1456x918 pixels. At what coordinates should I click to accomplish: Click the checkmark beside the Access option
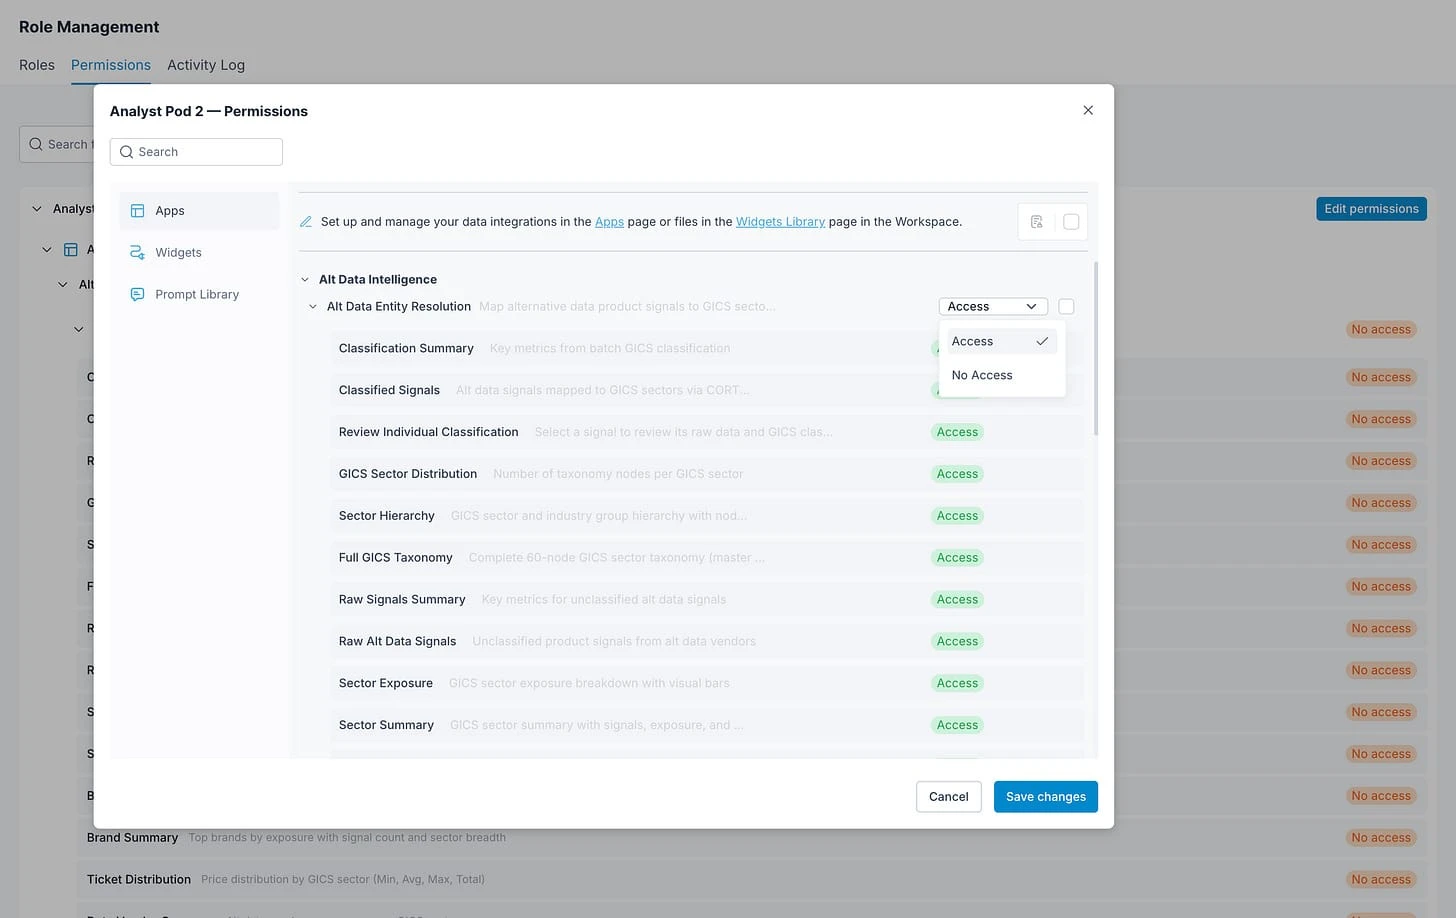coord(1042,341)
